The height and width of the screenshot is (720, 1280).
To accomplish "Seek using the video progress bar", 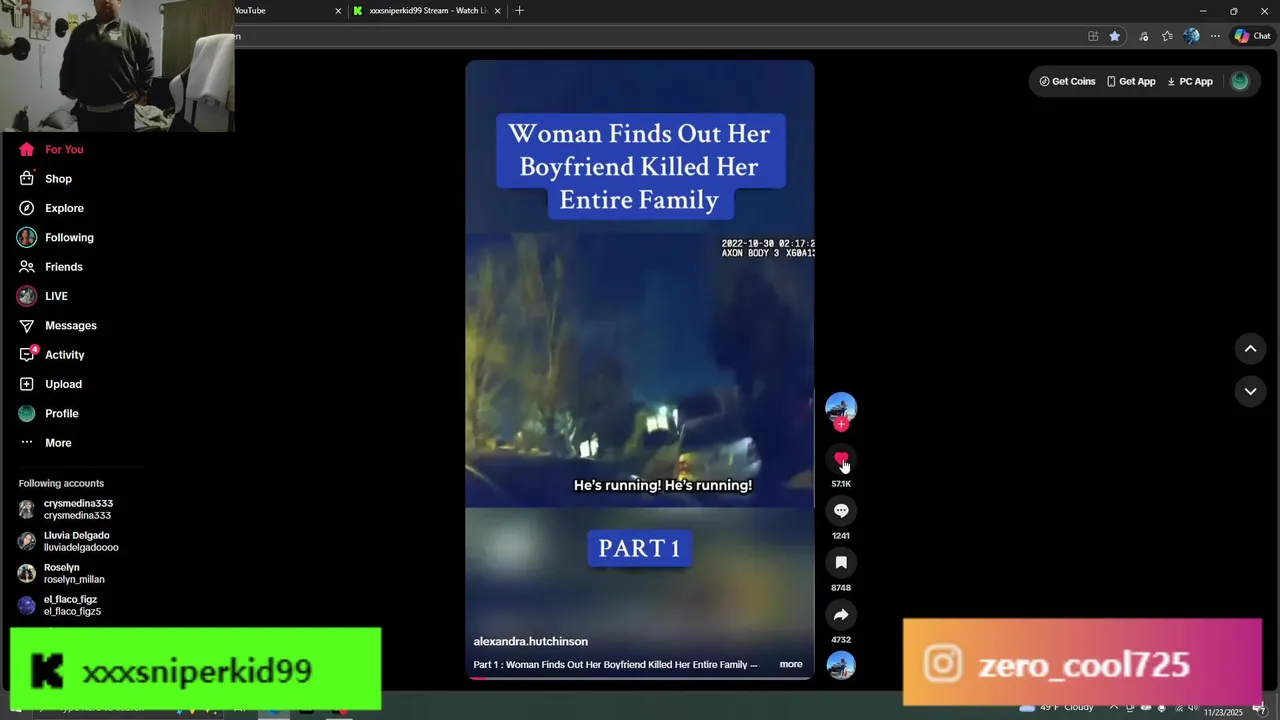I will coord(640,678).
